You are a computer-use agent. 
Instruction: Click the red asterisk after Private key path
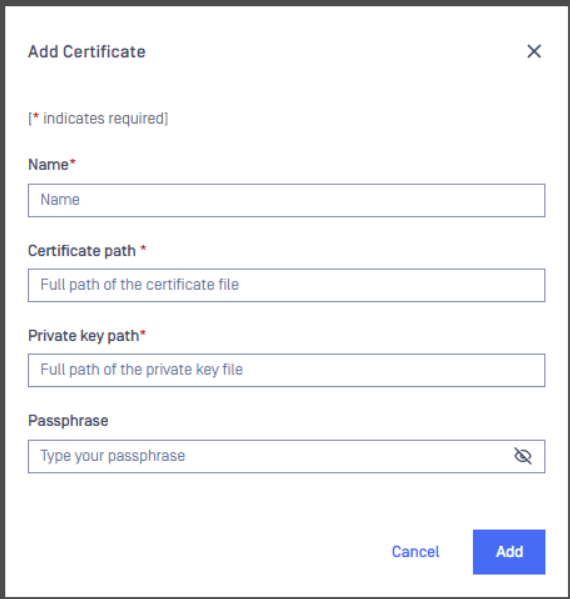tap(142, 333)
